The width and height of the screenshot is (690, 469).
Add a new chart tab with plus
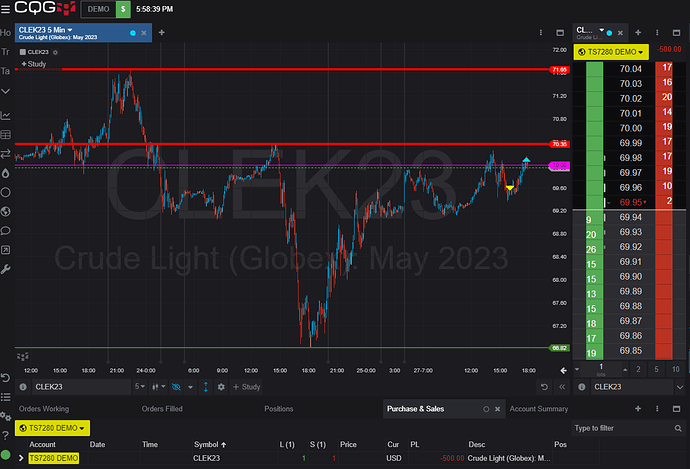(161, 33)
